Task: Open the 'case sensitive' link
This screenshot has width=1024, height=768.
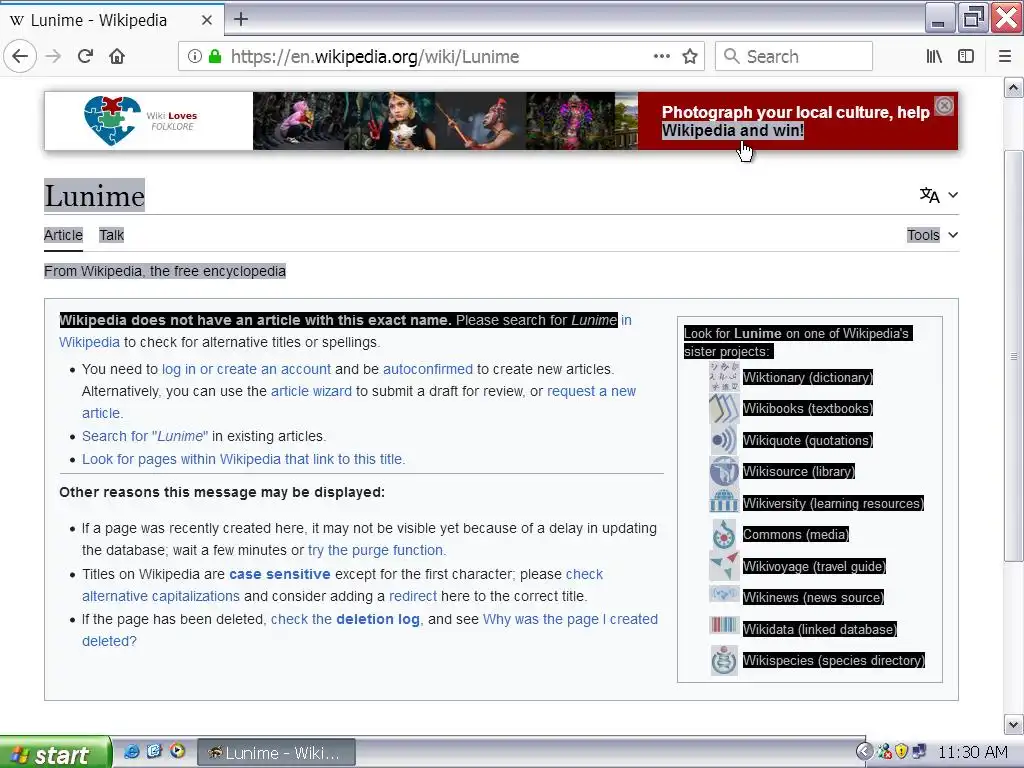Action: click(280, 574)
